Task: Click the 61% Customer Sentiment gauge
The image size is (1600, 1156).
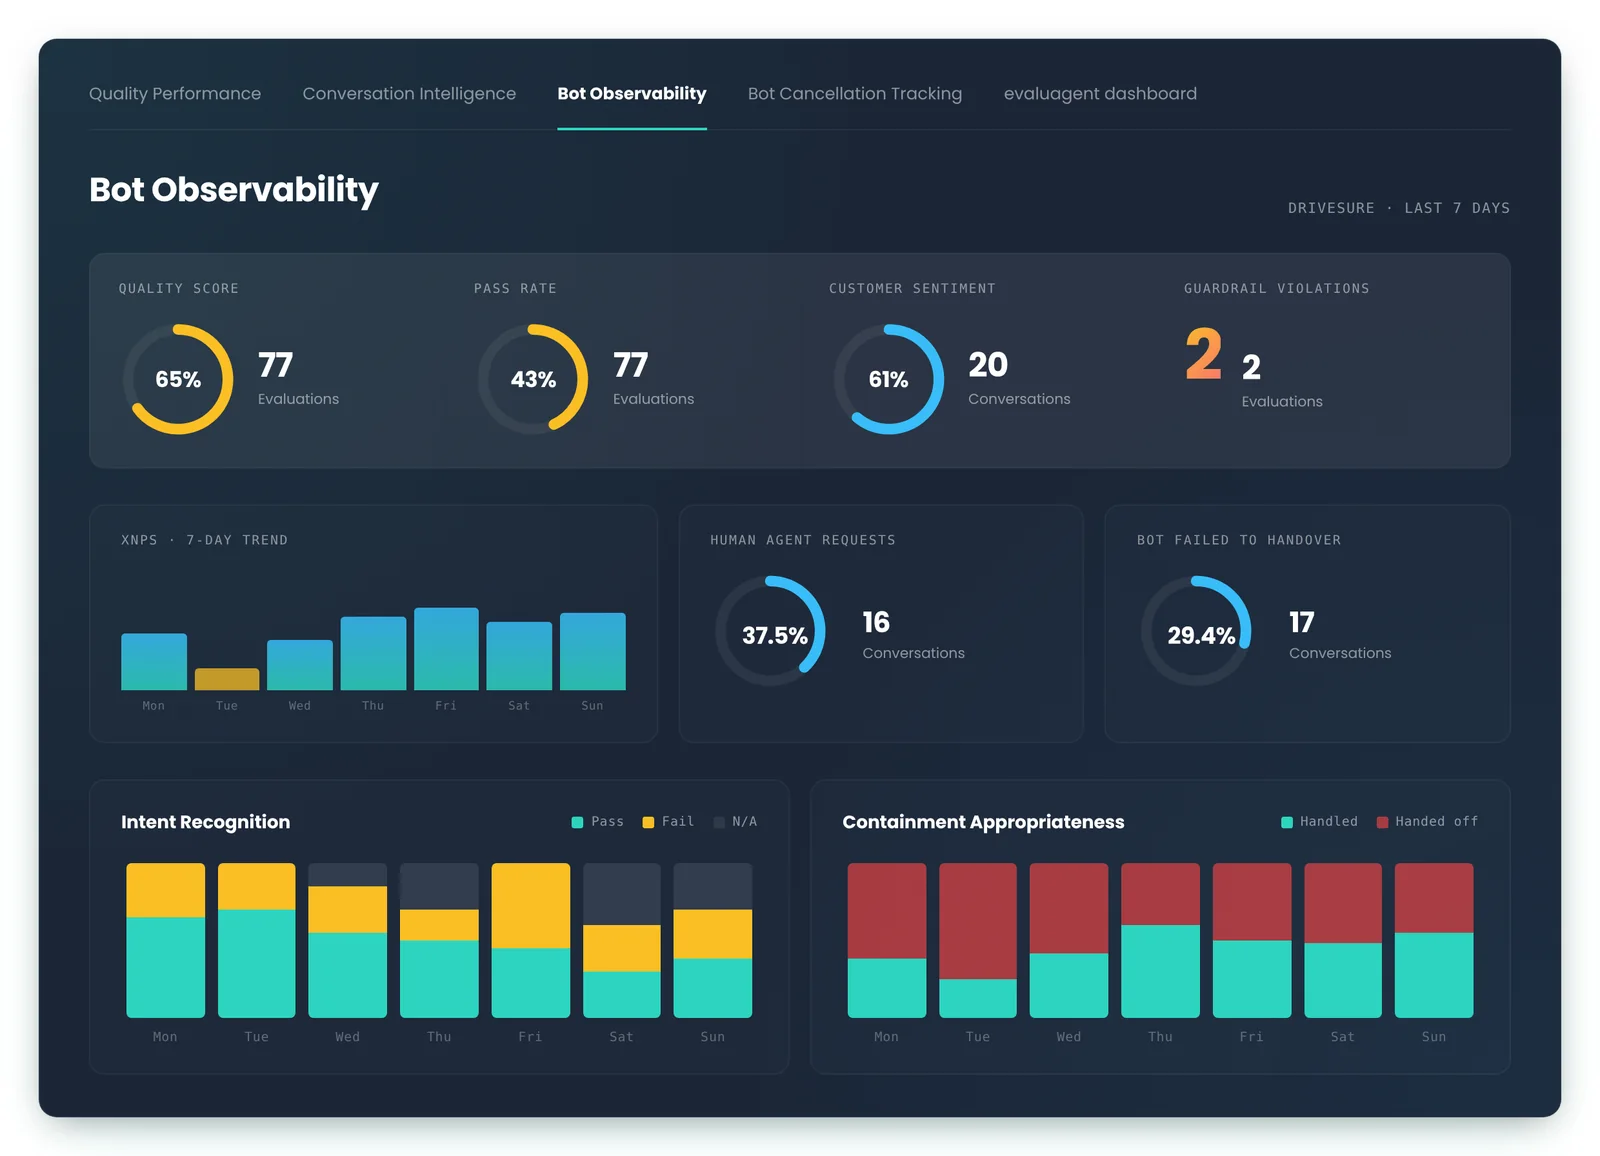Action: 889,379
